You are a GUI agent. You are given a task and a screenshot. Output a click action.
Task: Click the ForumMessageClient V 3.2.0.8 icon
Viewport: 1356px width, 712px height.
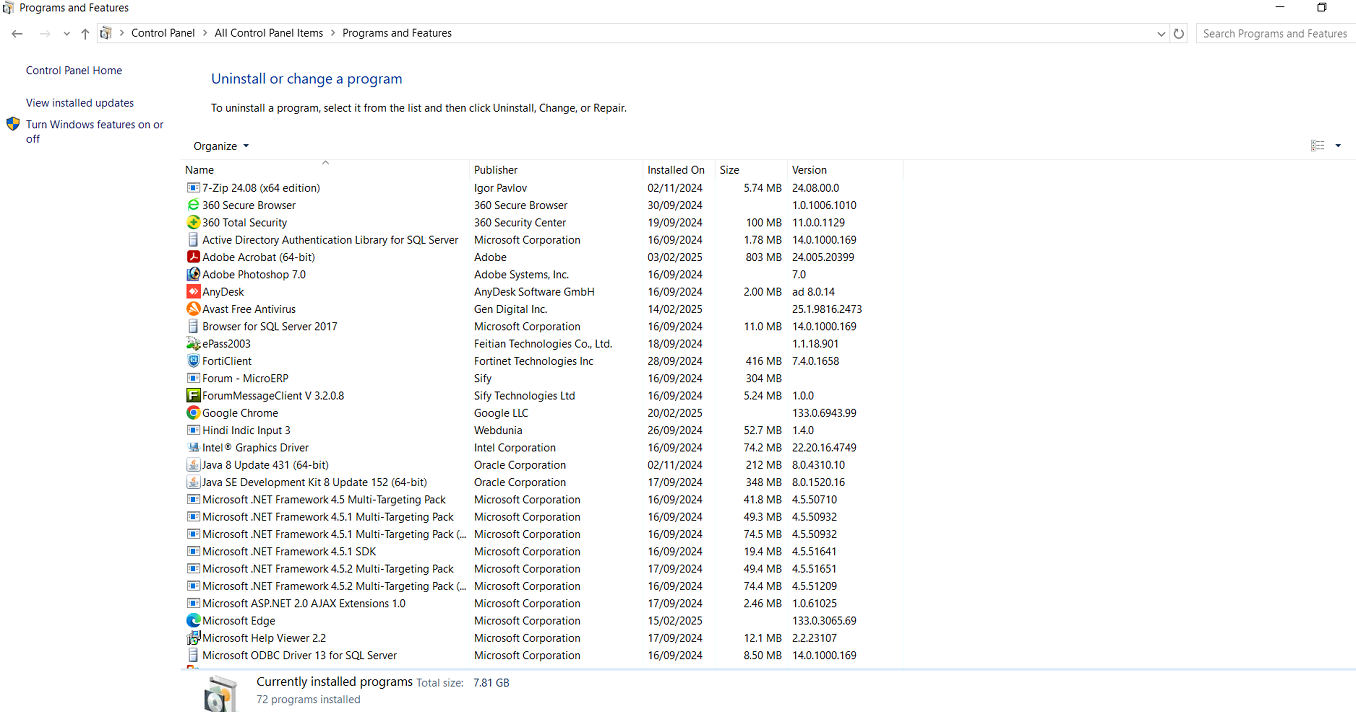point(193,396)
